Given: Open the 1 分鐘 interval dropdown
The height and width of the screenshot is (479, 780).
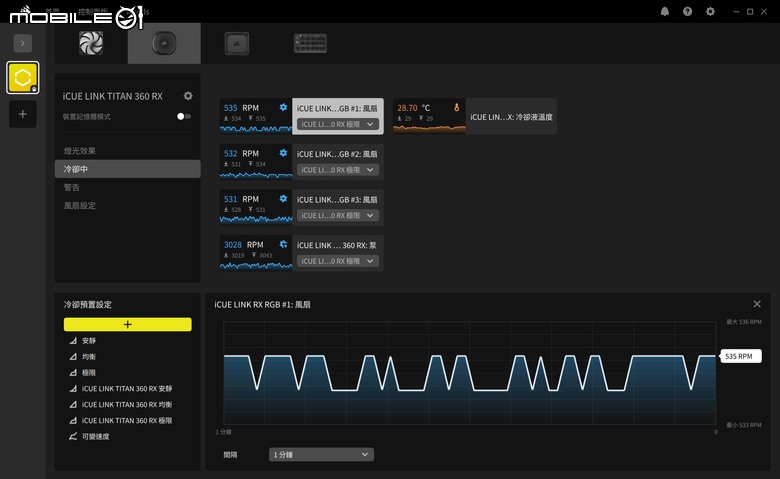Looking at the screenshot, I should [x=321, y=455].
